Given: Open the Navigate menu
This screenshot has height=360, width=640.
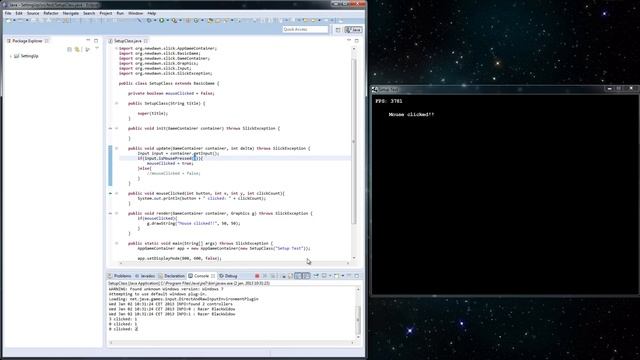Looking at the screenshot, I should (70, 13).
